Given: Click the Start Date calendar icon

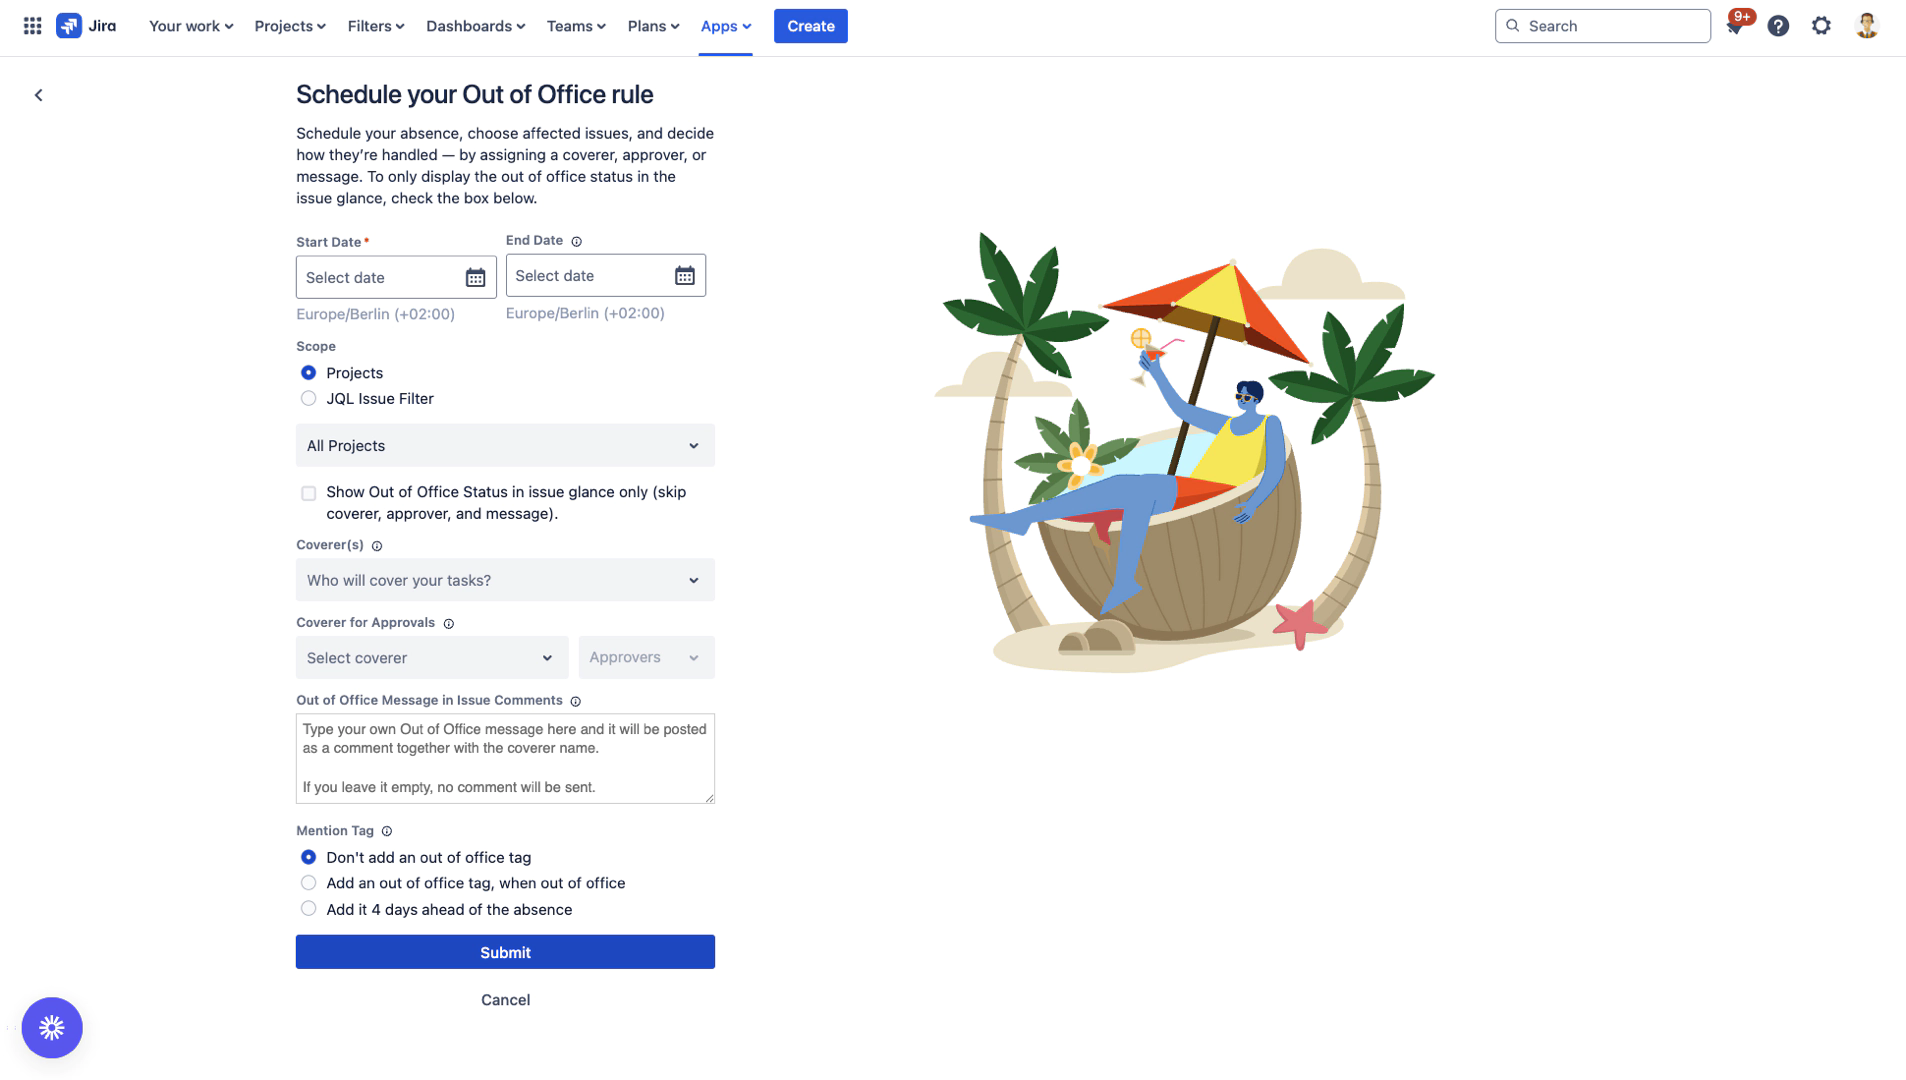Looking at the screenshot, I should point(475,278).
